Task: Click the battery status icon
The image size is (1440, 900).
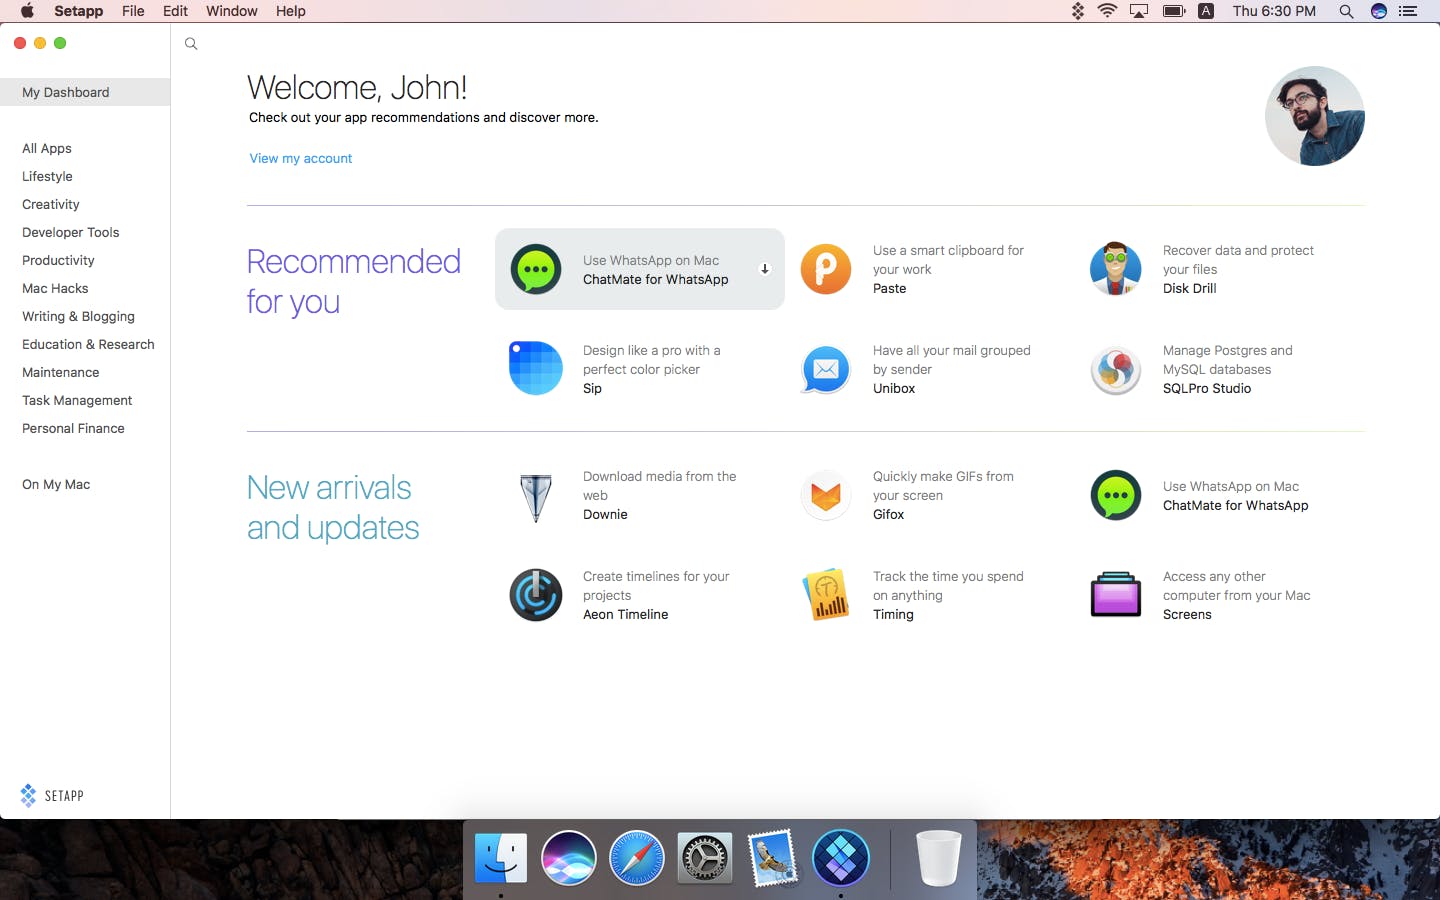Action: (x=1173, y=11)
